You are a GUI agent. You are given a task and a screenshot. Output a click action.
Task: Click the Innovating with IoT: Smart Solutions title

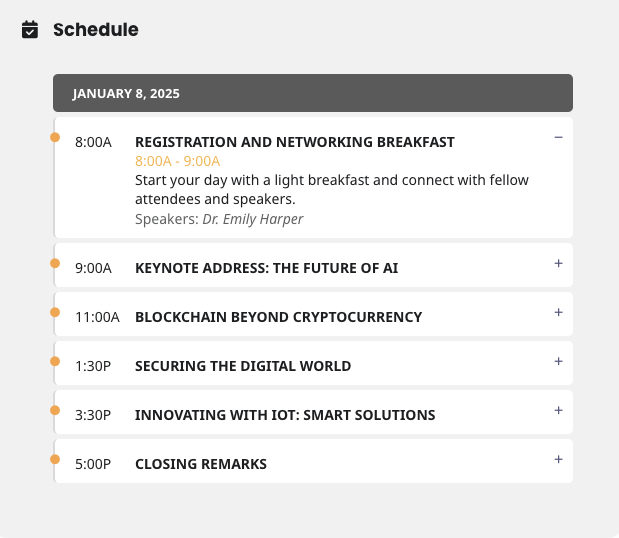coord(285,415)
